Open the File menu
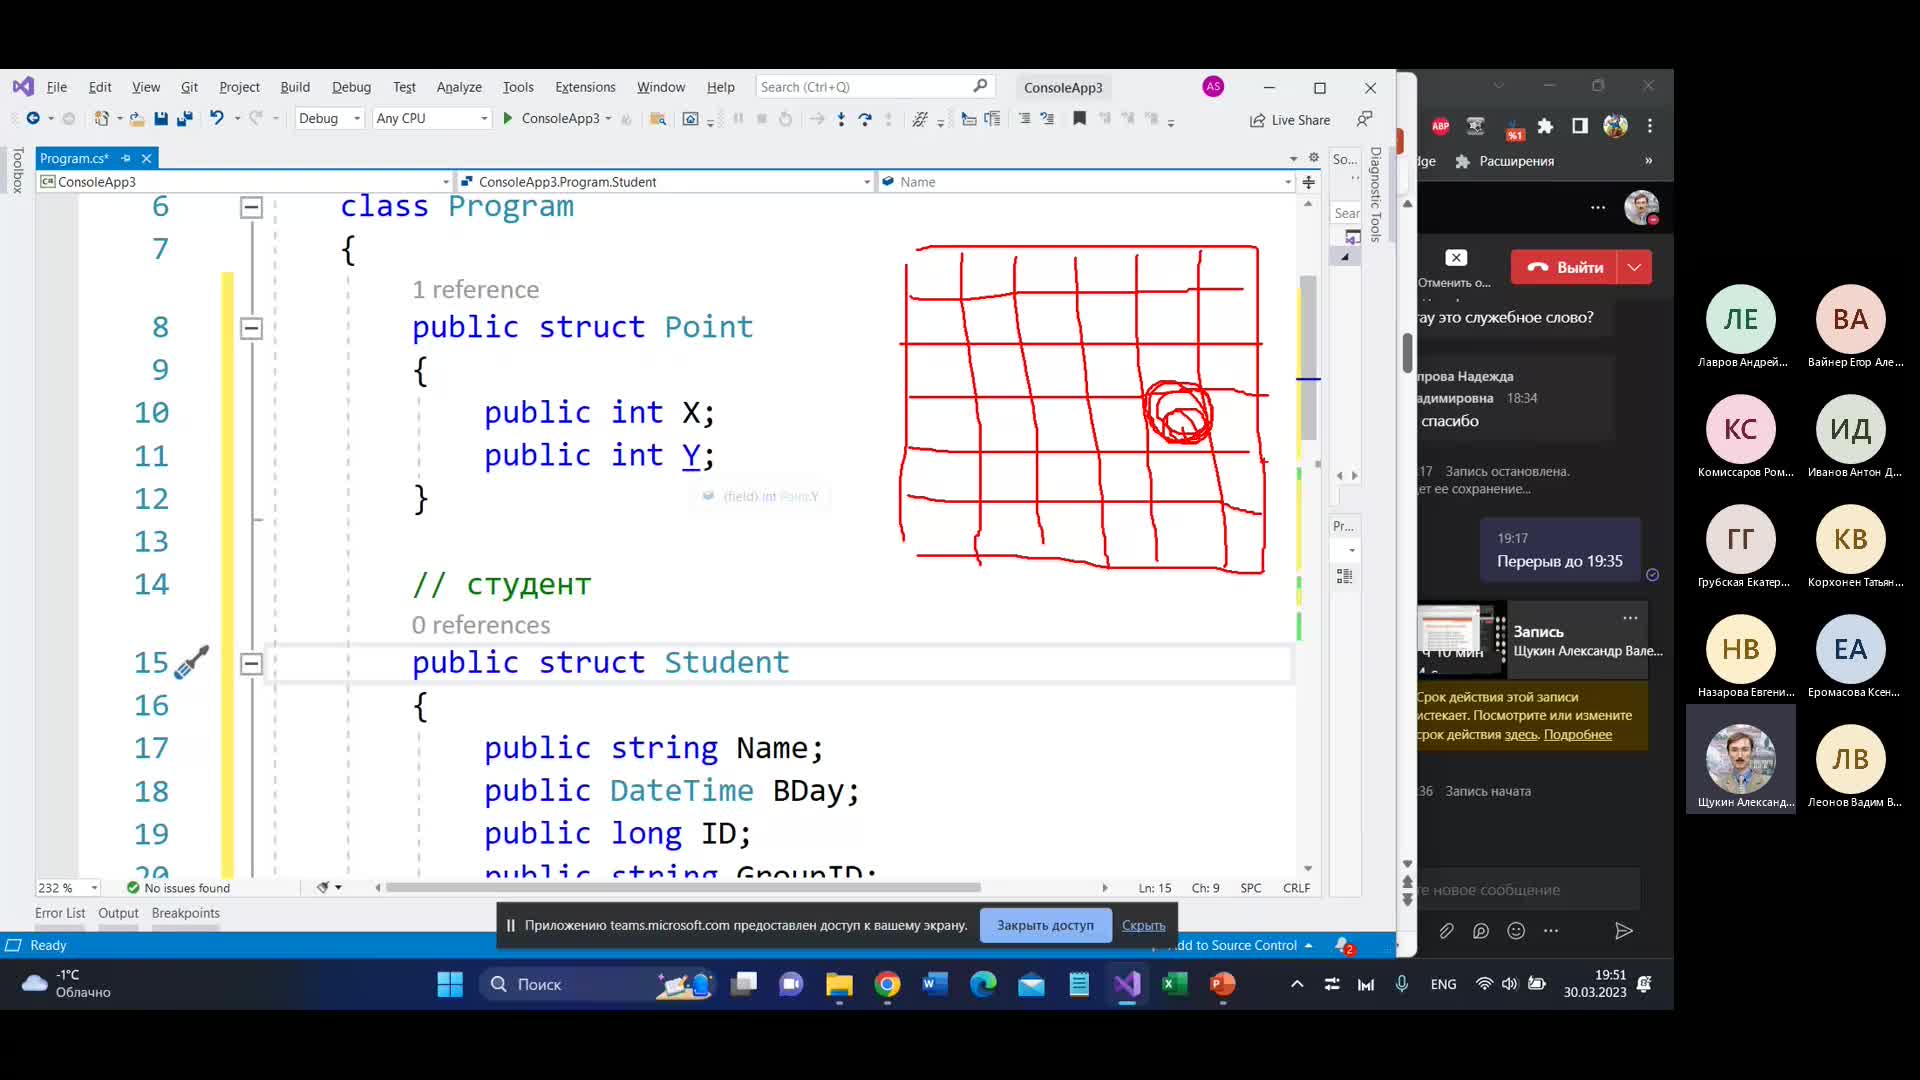 pos(57,87)
